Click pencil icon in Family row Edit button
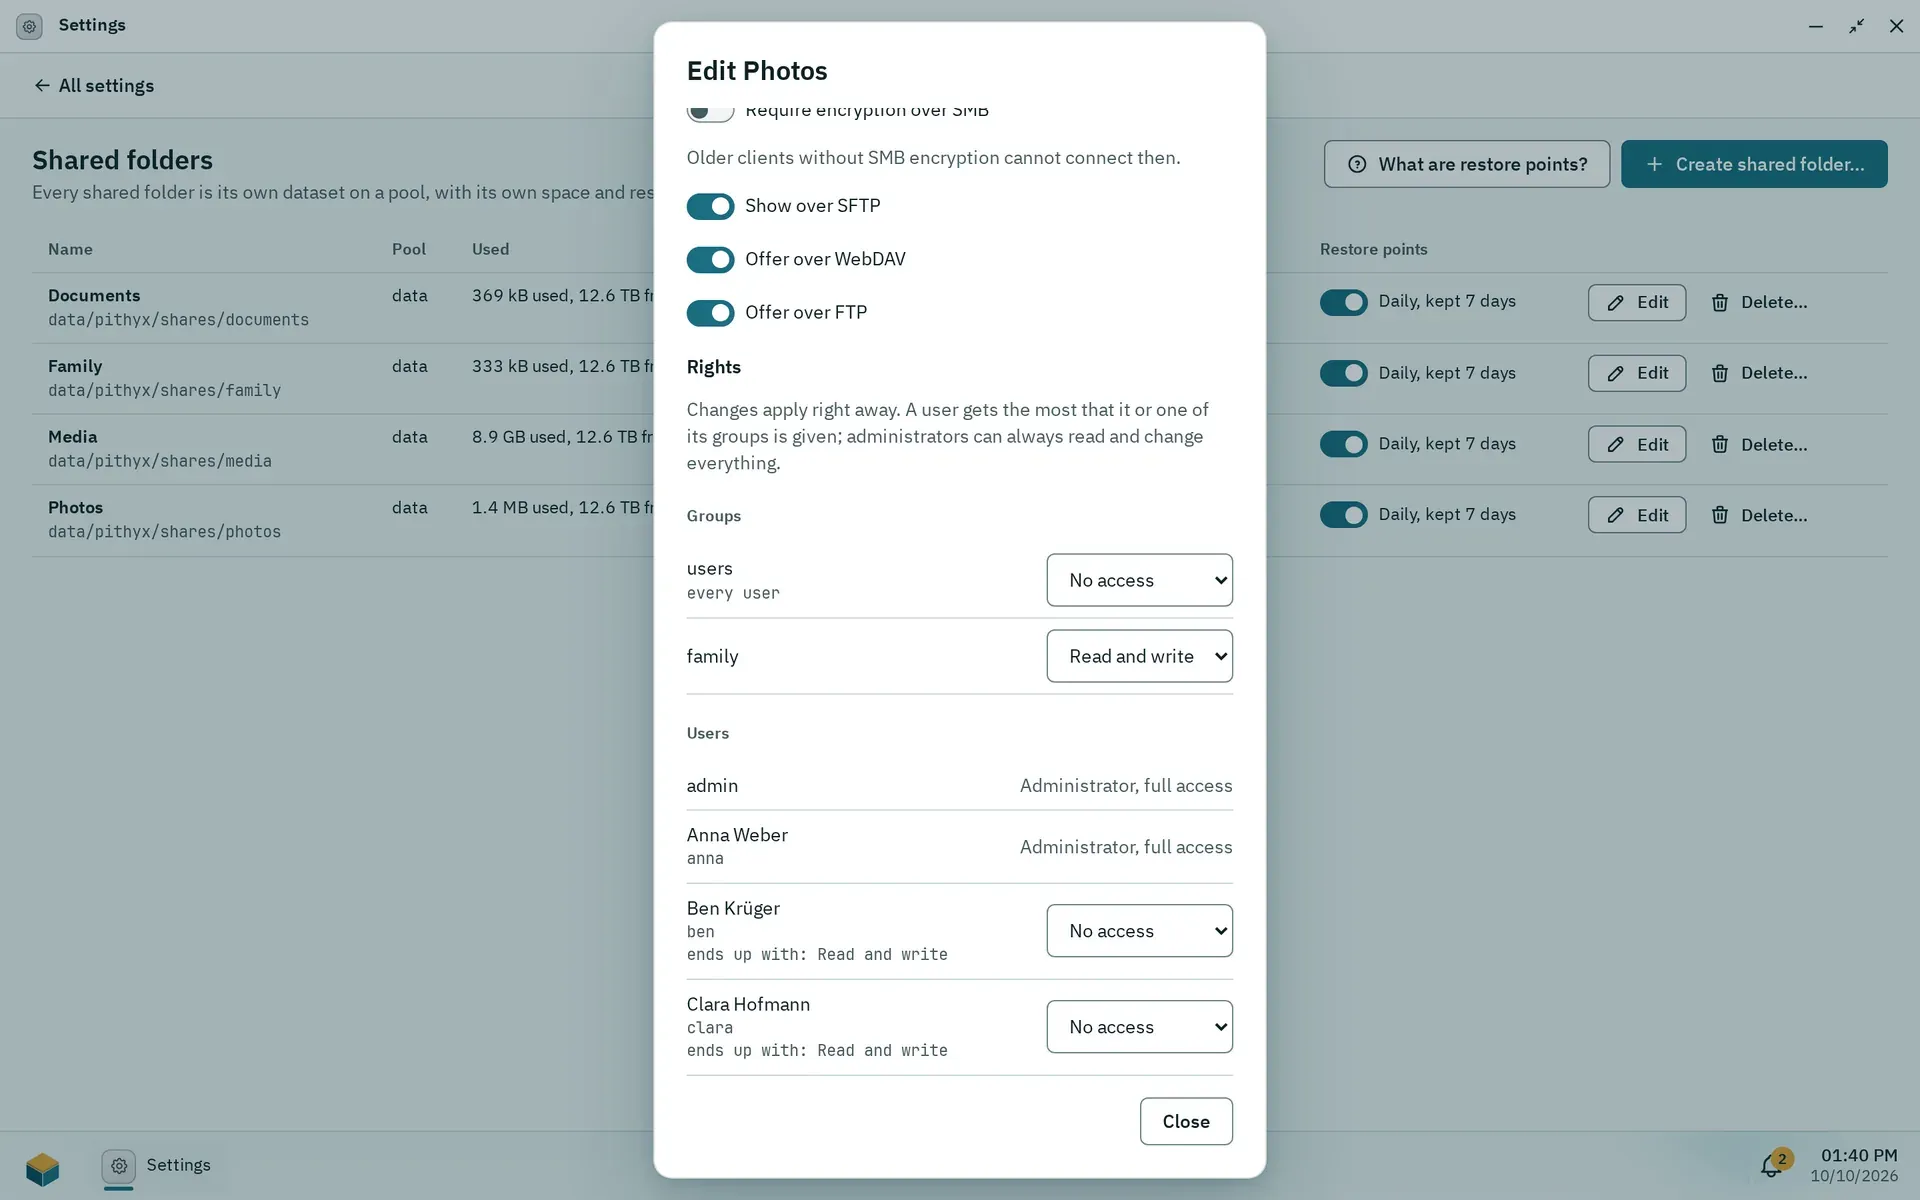The height and width of the screenshot is (1200, 1920). point(1615,374)
